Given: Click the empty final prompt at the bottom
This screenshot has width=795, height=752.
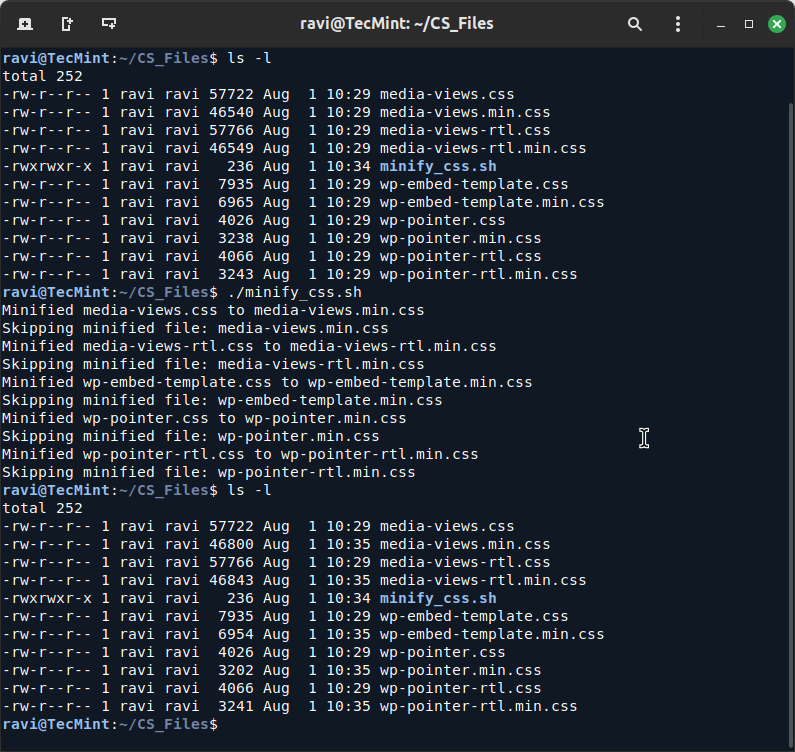Looking at the screenshot, I should [x=110, y=724].
